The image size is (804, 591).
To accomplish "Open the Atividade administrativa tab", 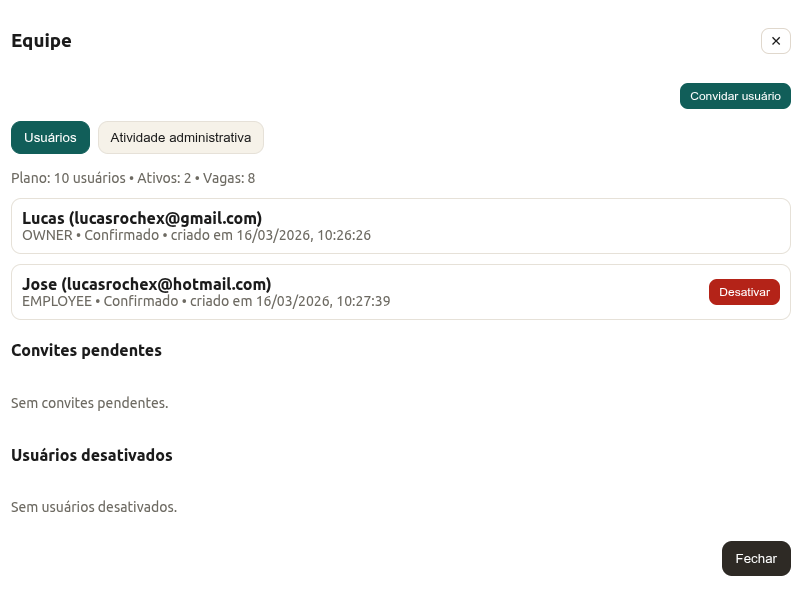I will (x=181, y=138).
